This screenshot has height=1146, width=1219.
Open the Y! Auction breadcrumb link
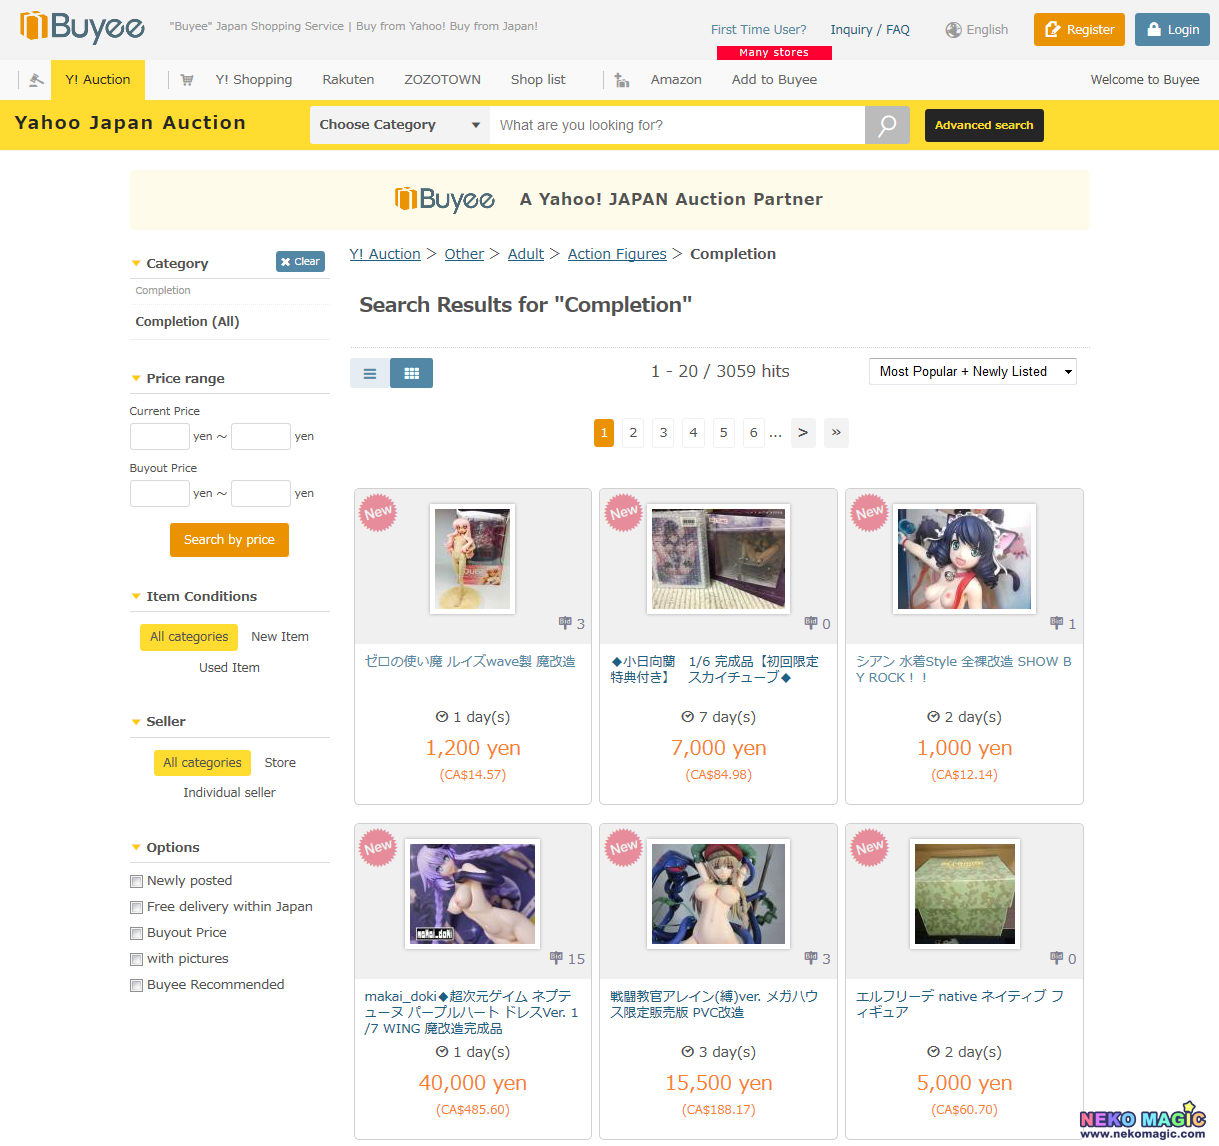pyautogui.click(x=385, y=254)
